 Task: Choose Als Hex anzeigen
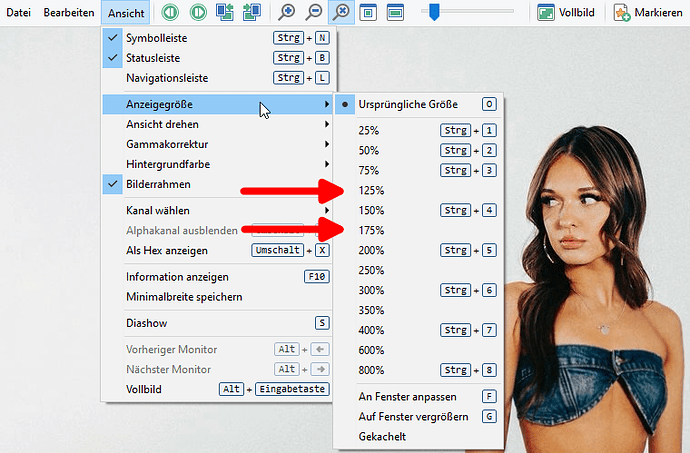(217, 250)
